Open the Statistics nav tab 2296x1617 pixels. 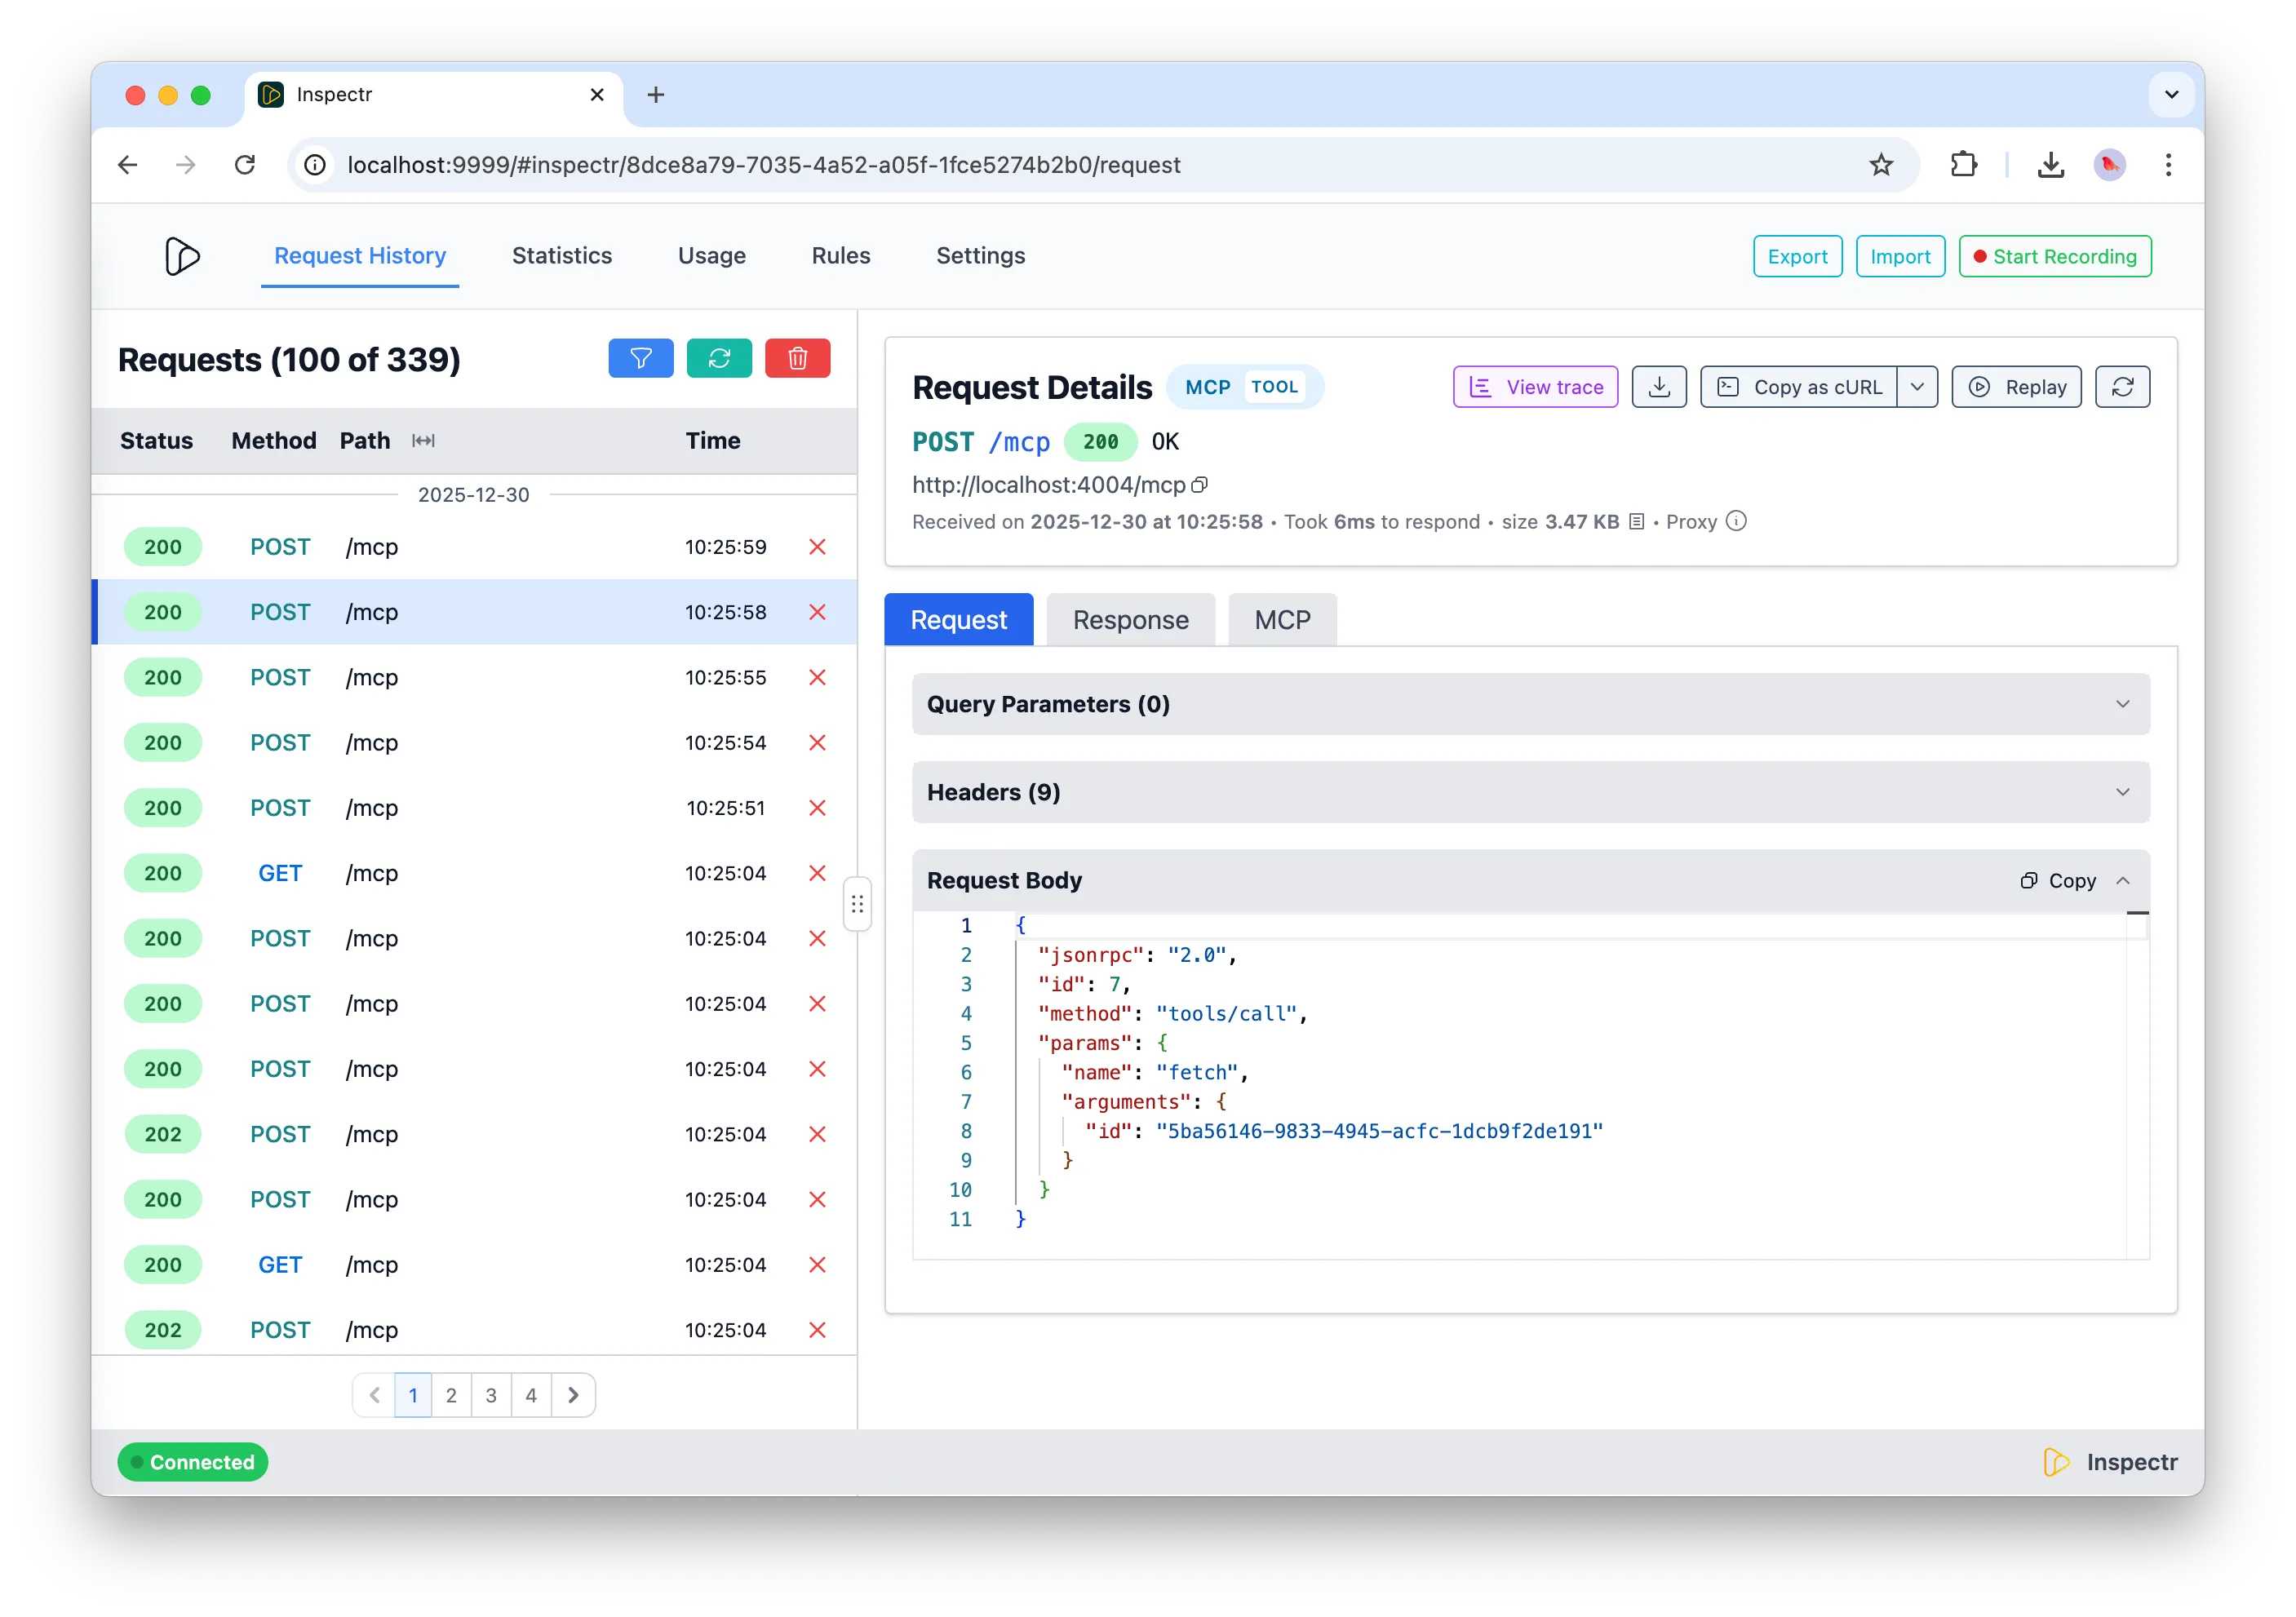tap(561, 256)
